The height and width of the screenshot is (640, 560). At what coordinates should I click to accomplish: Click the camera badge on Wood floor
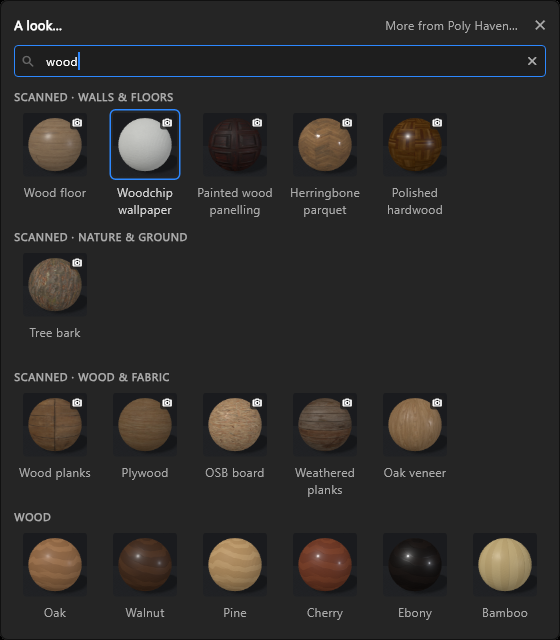click(x=77, y=122)
